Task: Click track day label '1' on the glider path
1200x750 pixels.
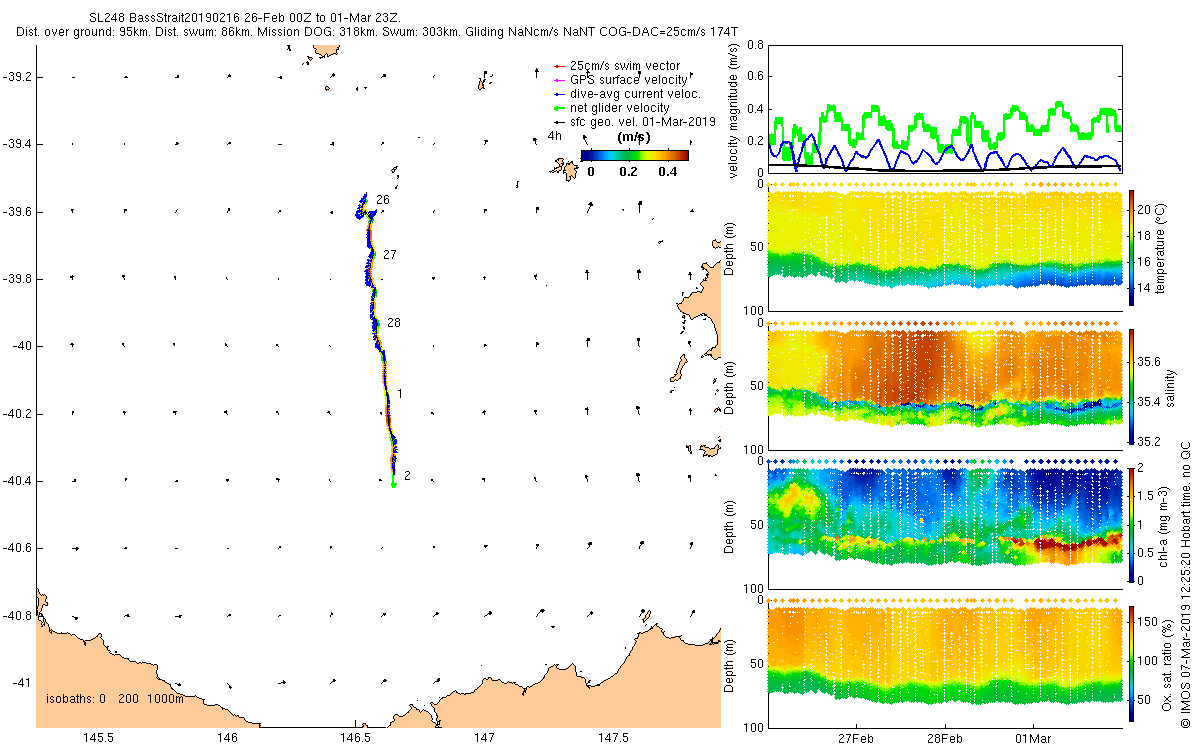Action: click(400, 394)
